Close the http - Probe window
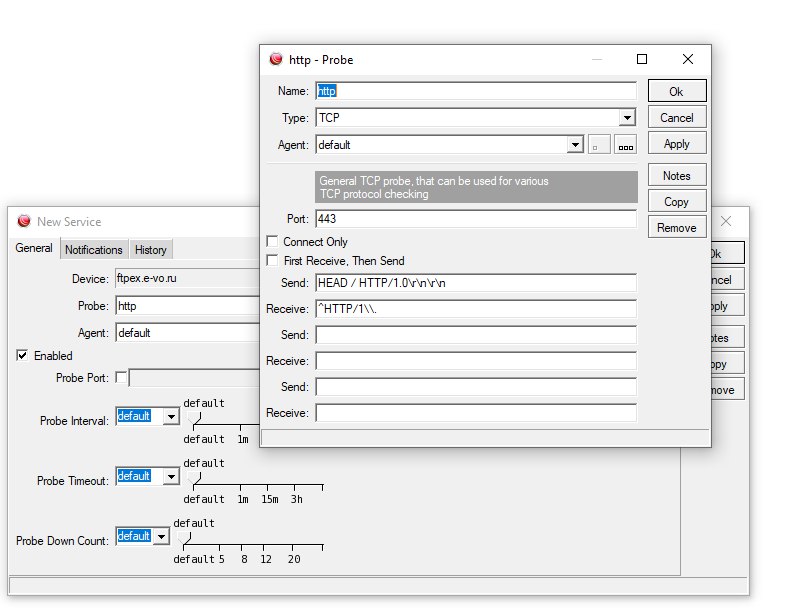Screen dimensions: 806x614 click(x=688, y=59)
